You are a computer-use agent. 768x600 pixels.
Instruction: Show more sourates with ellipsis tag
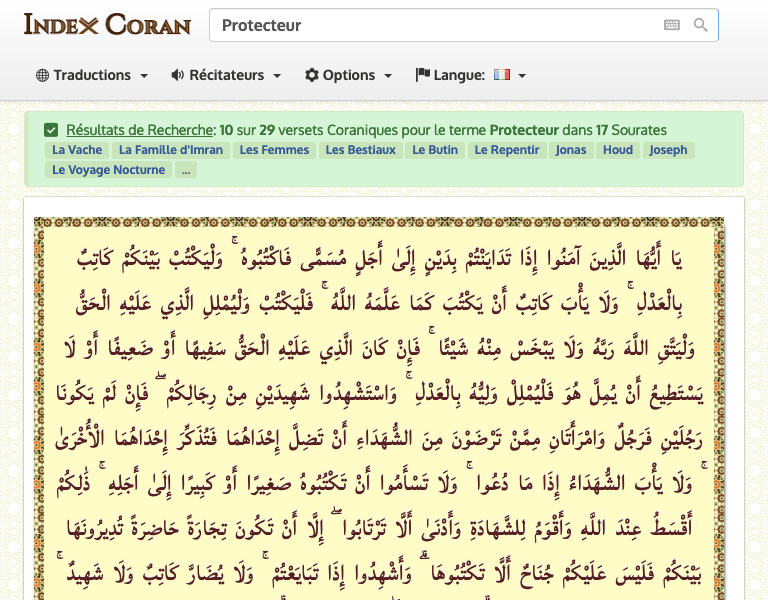185,170
